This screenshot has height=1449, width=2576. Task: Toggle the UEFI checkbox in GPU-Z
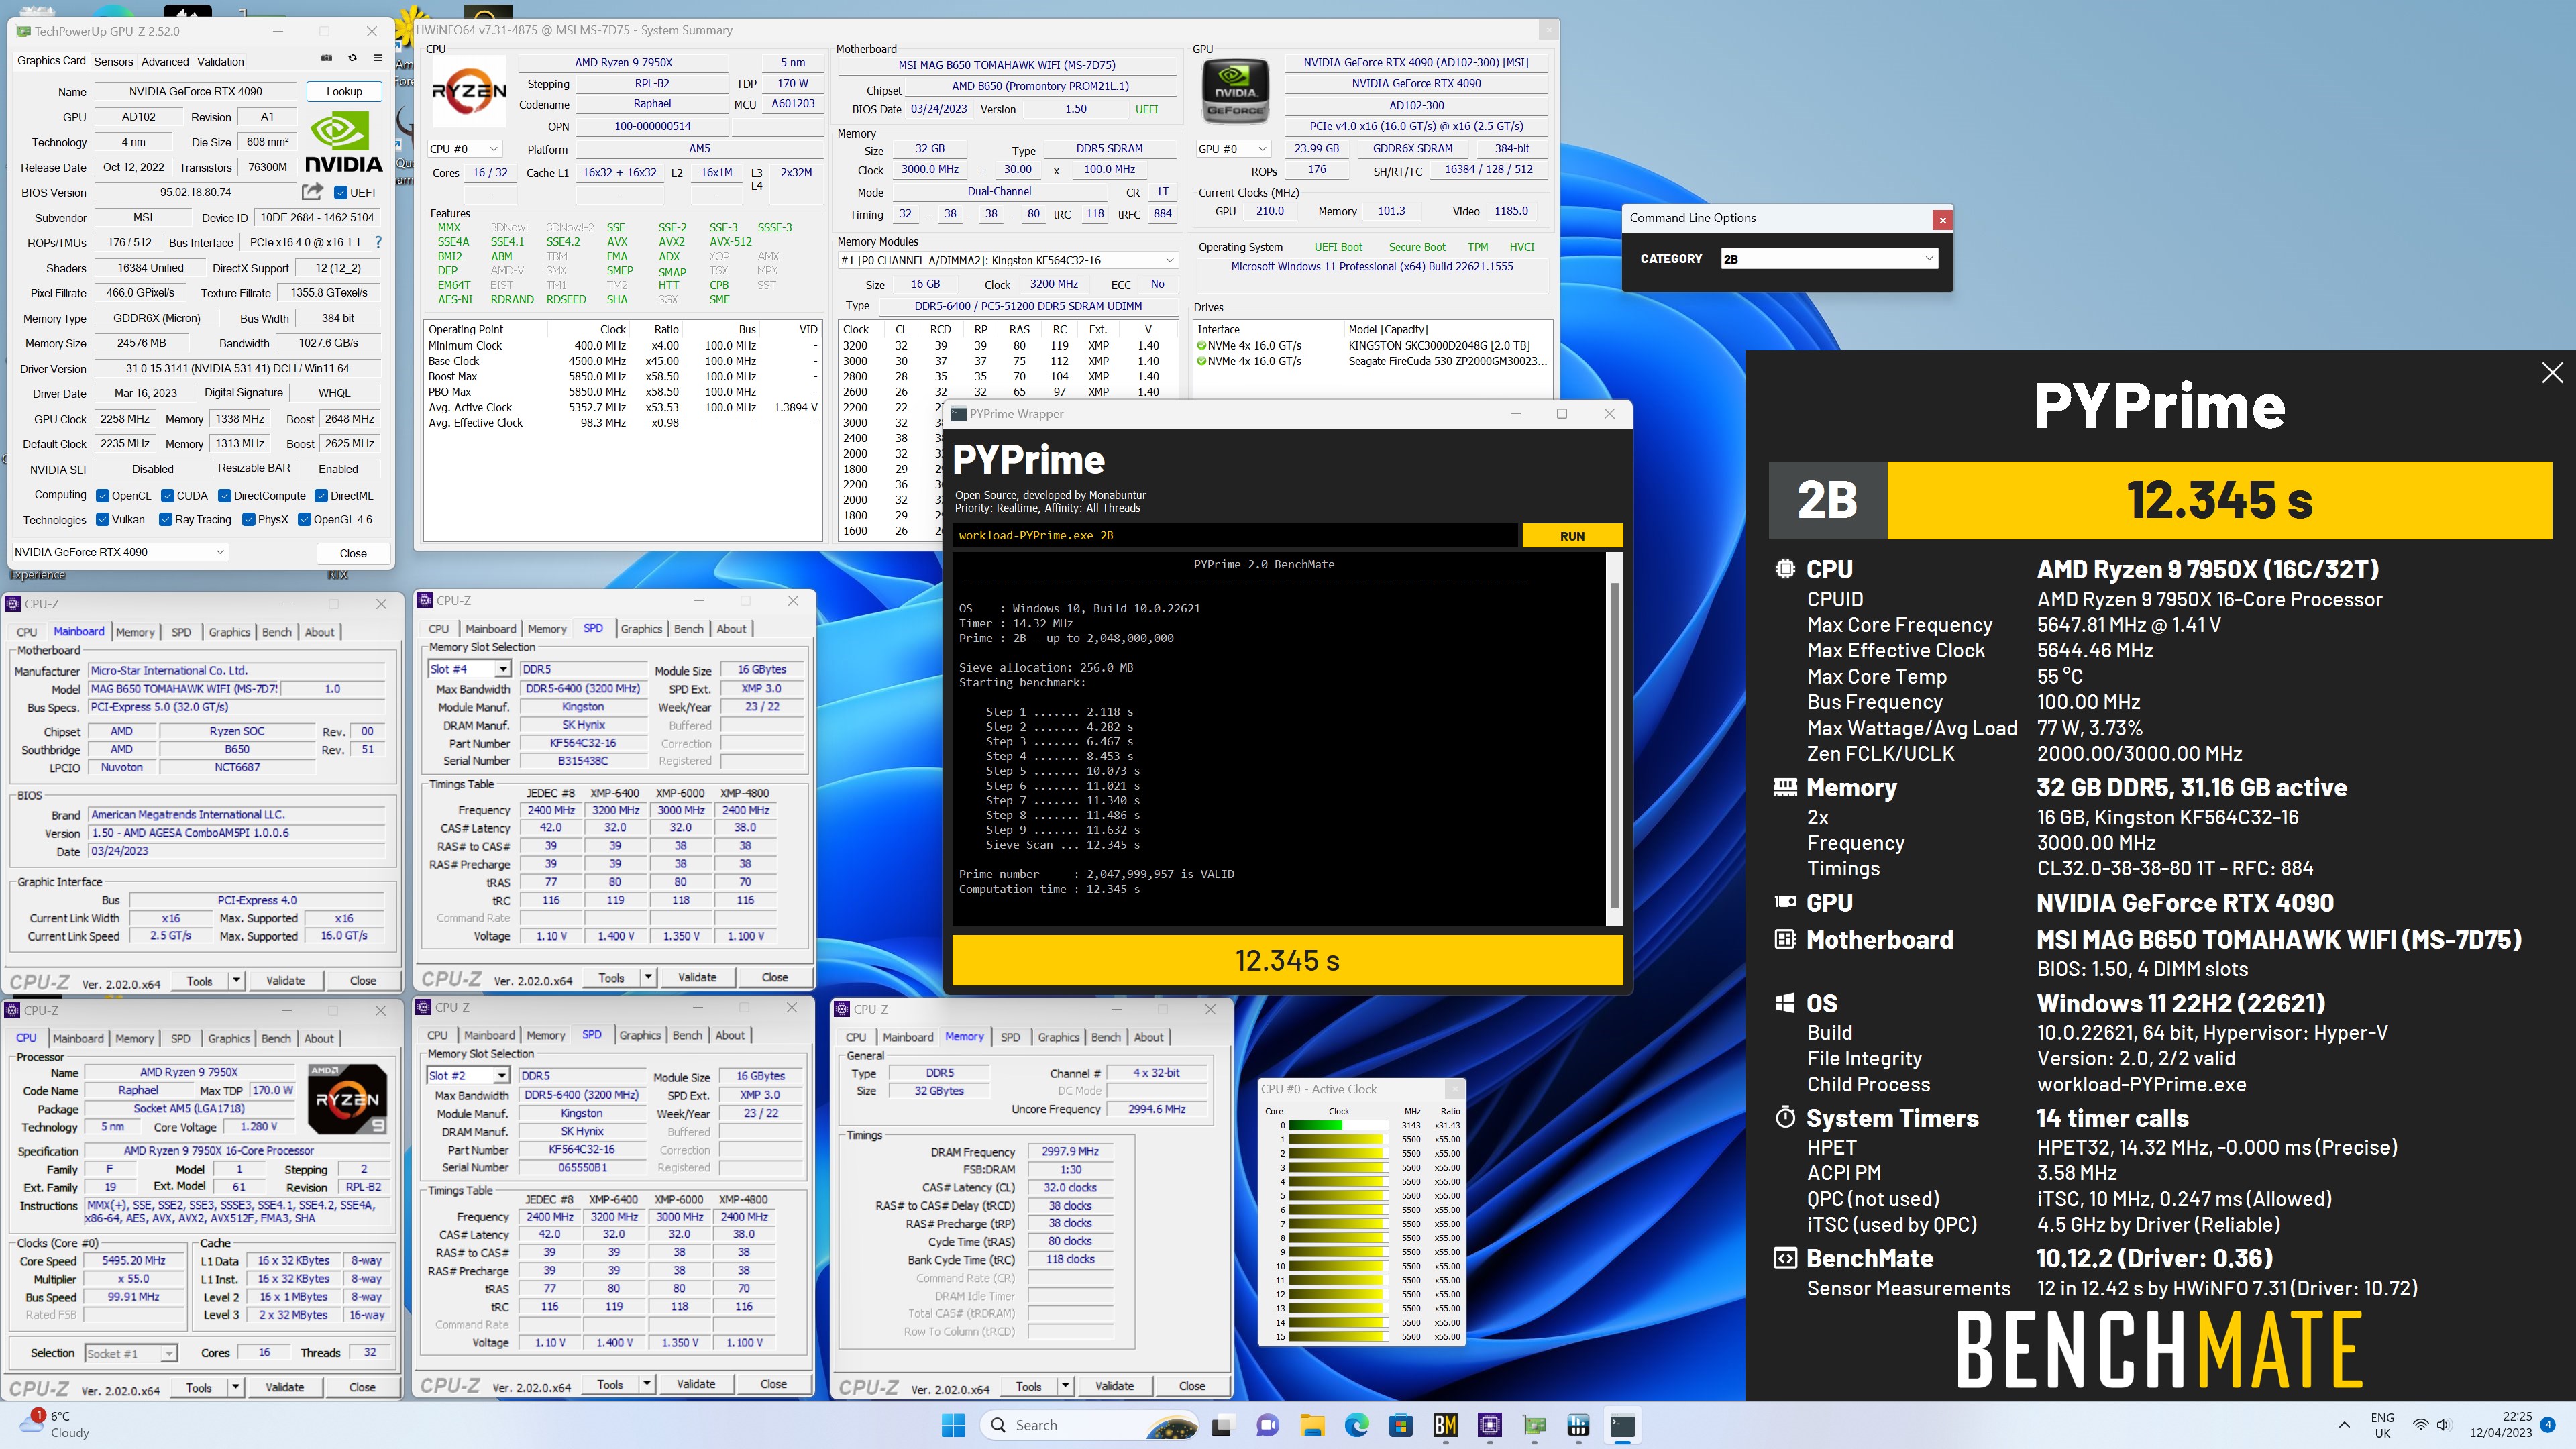(340, 192)
